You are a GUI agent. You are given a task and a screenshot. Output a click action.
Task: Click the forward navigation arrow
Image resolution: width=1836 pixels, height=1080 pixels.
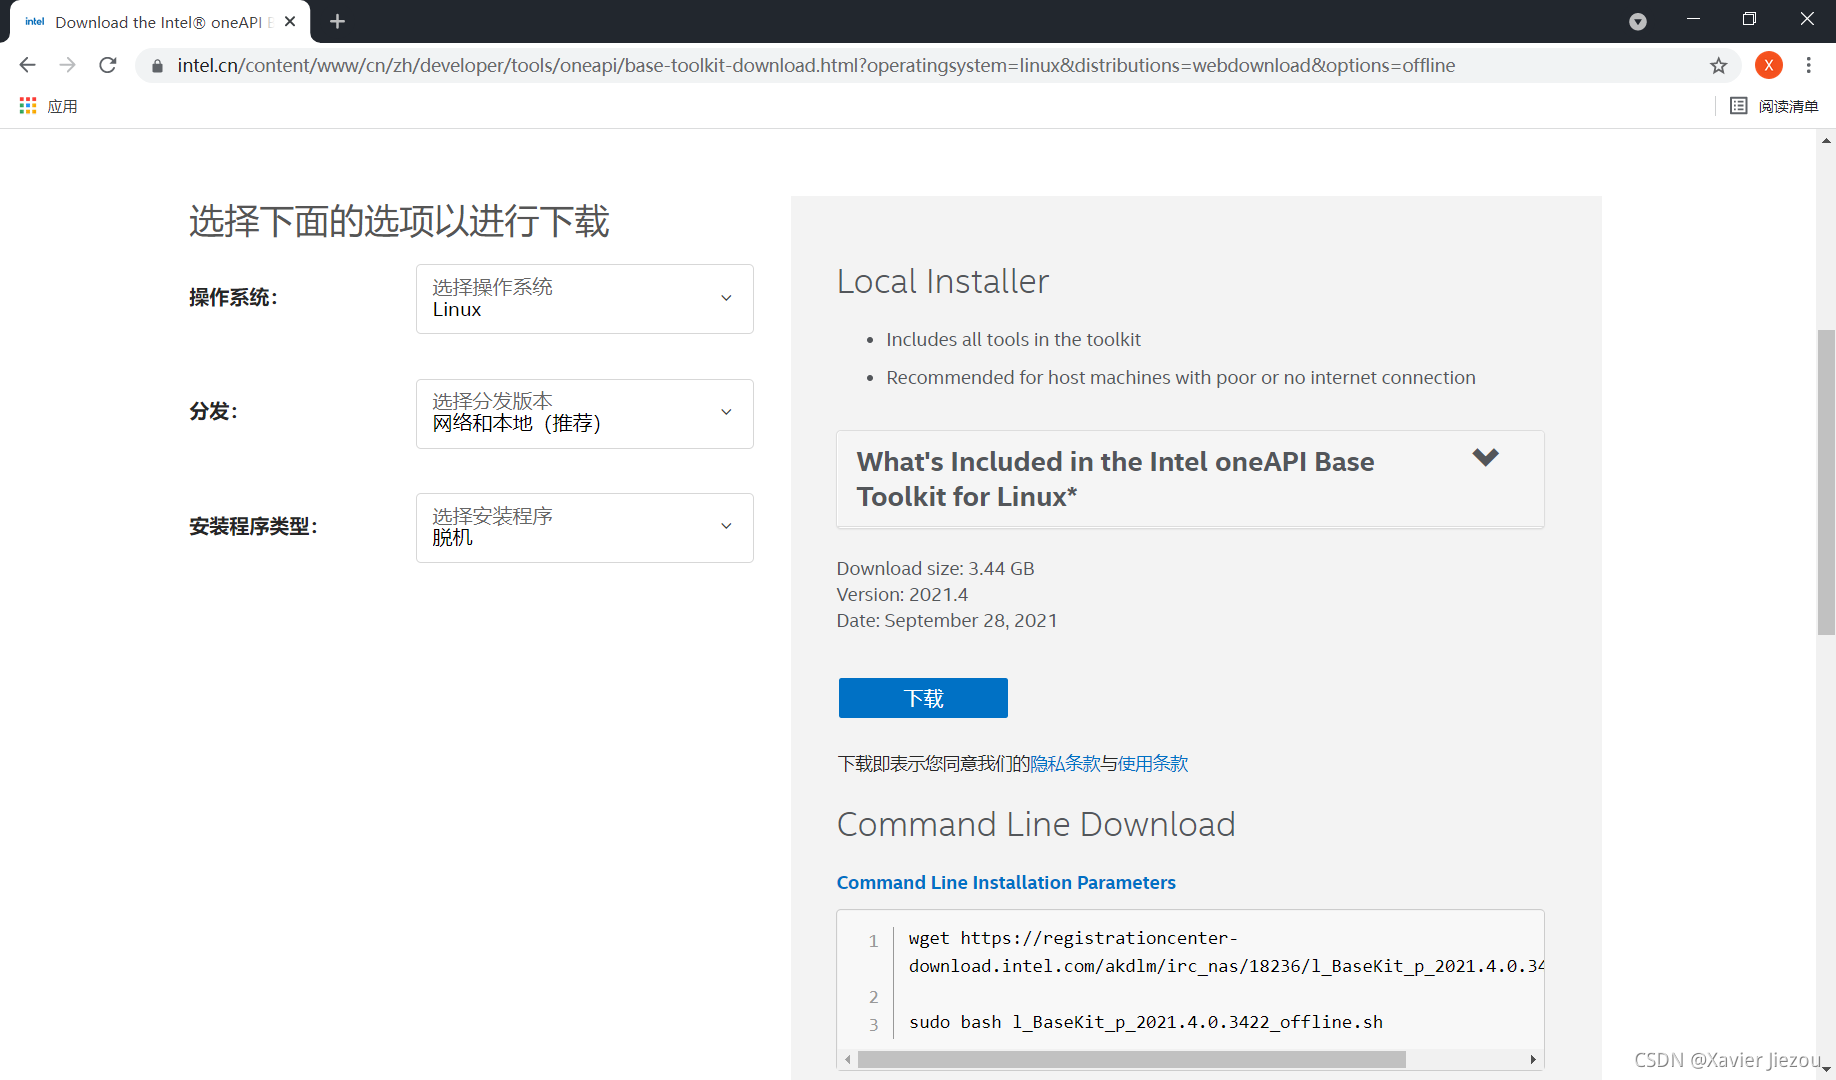pos(67,65)
